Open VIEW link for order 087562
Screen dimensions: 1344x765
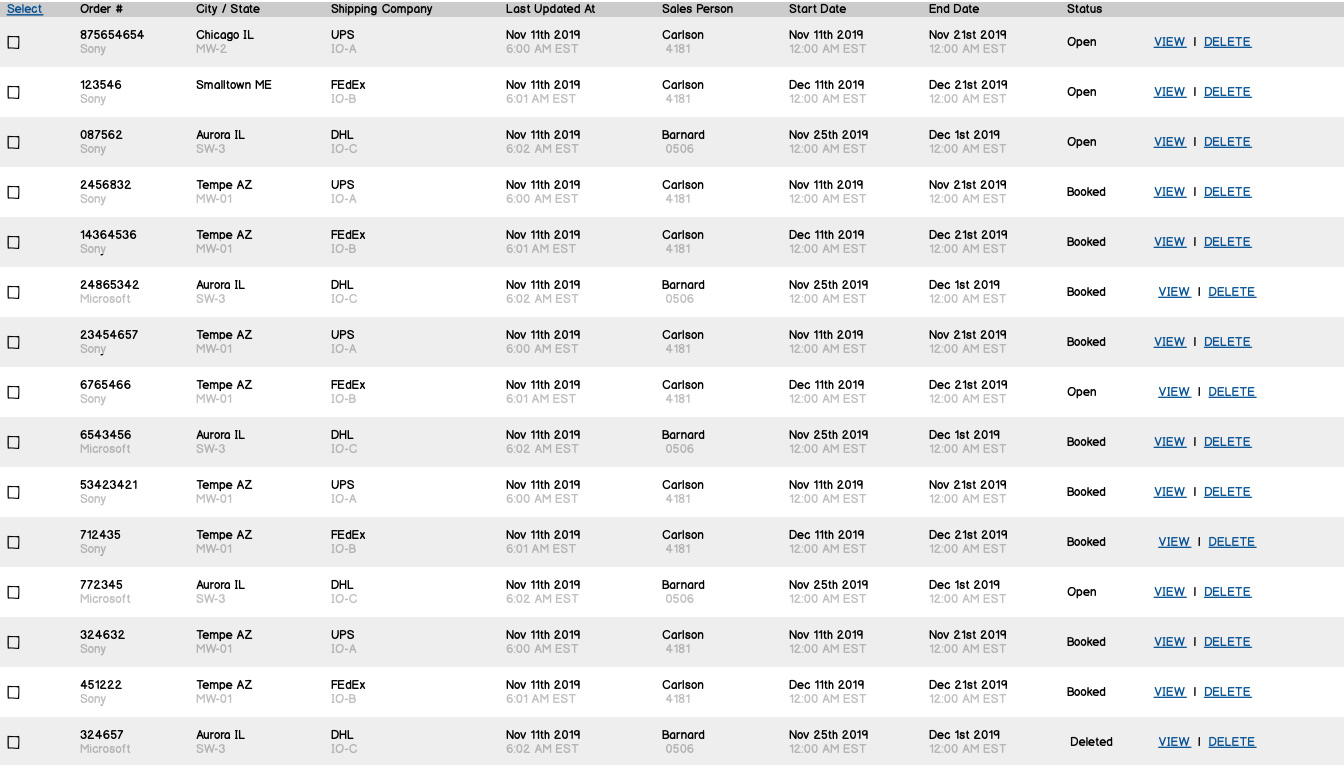pyautogui.click(x=1169, y=142)
